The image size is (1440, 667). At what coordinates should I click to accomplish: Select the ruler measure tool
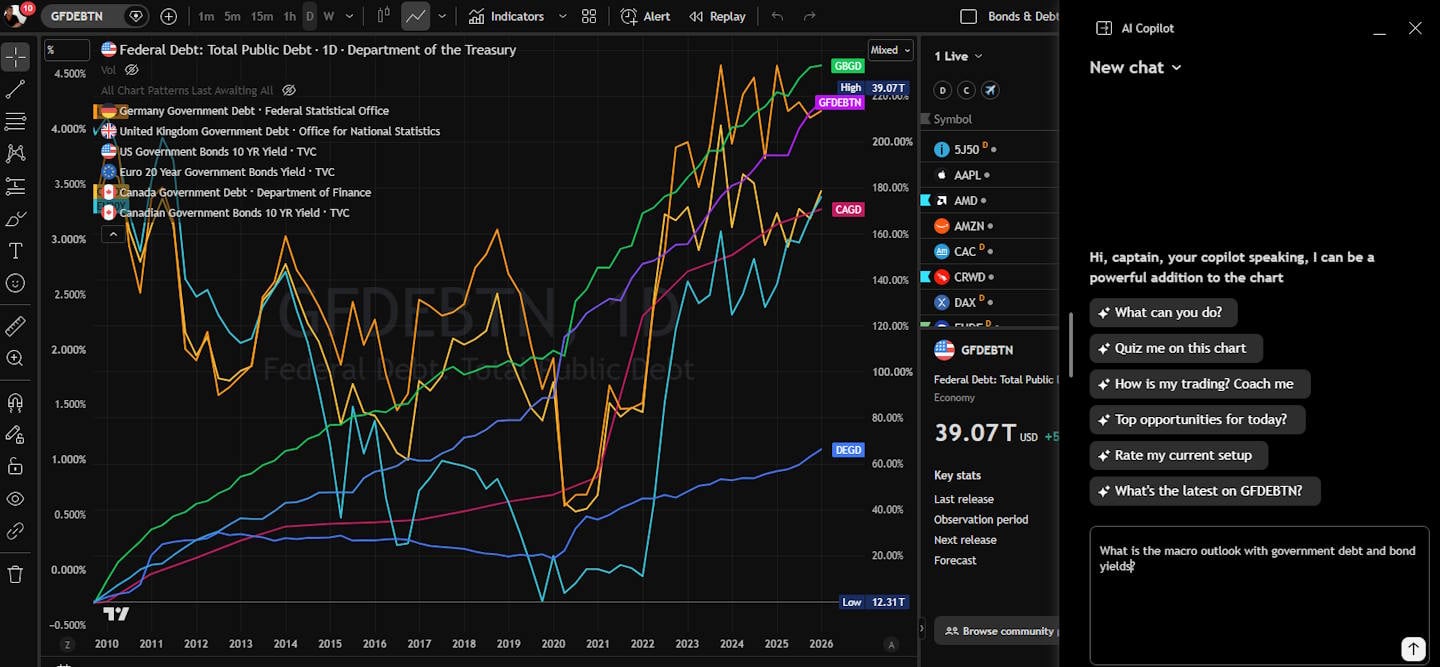15,326
